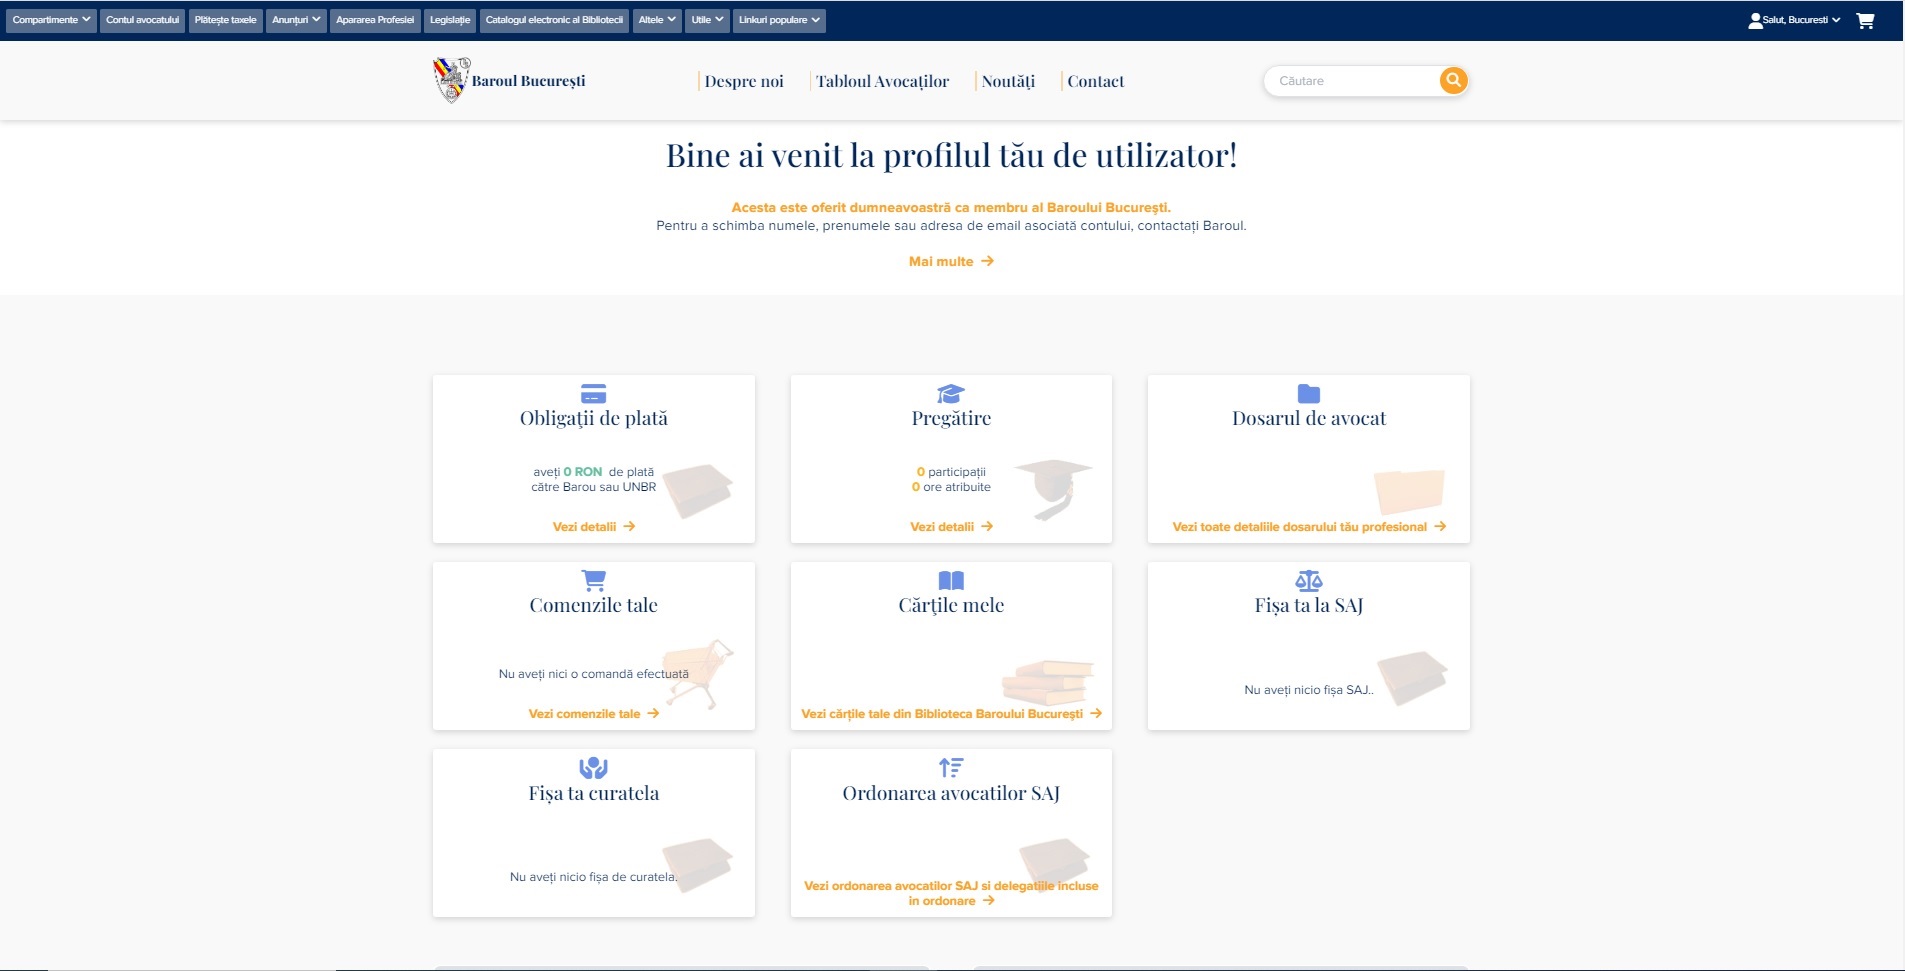The width and height of the screenshot is (1905, 971).
Task: Open the book icon above Cărțile mele
Action: (951, 579)
